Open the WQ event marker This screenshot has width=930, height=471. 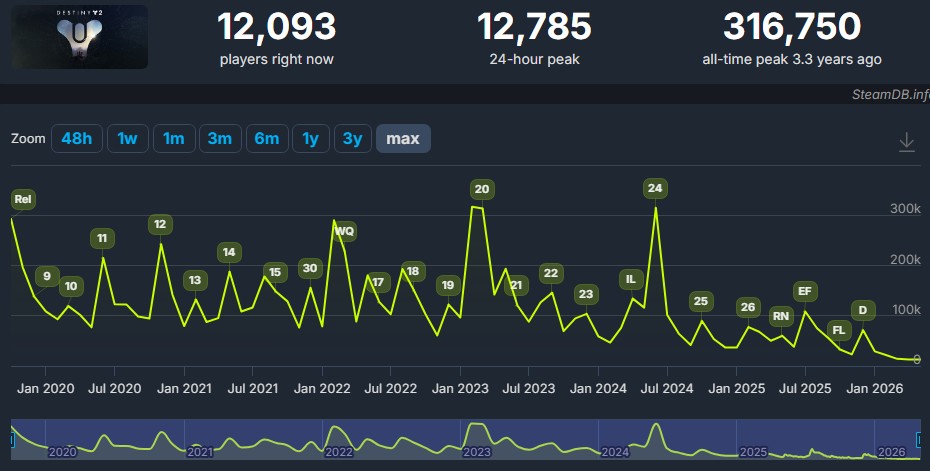[x=345, y=231]
